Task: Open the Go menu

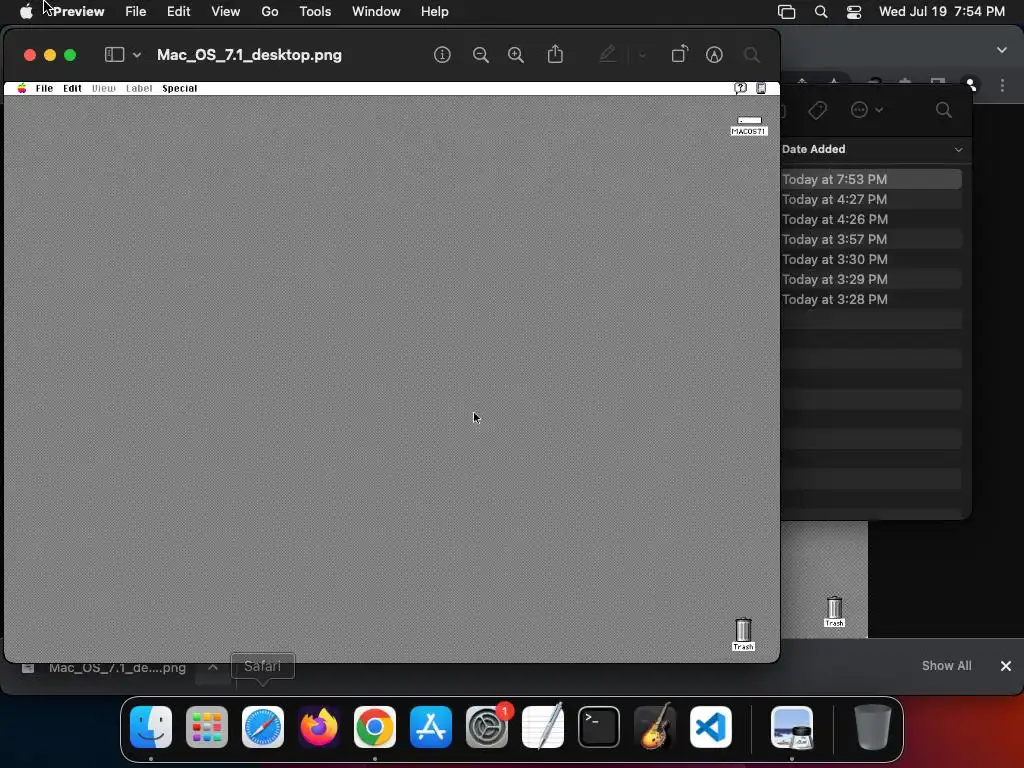Action: (x=270, y=12)
